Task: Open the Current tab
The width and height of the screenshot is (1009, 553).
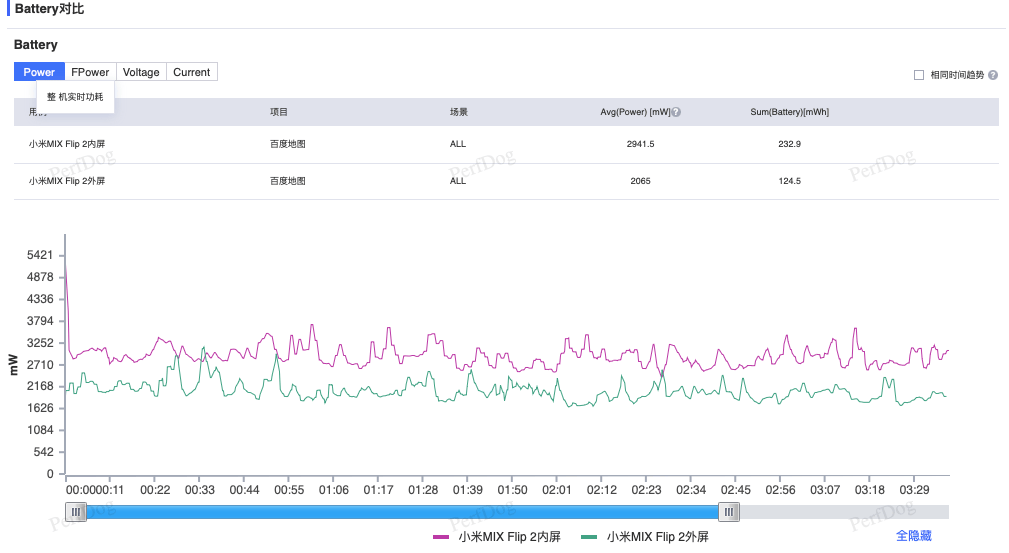Action: tap(192, 72)
